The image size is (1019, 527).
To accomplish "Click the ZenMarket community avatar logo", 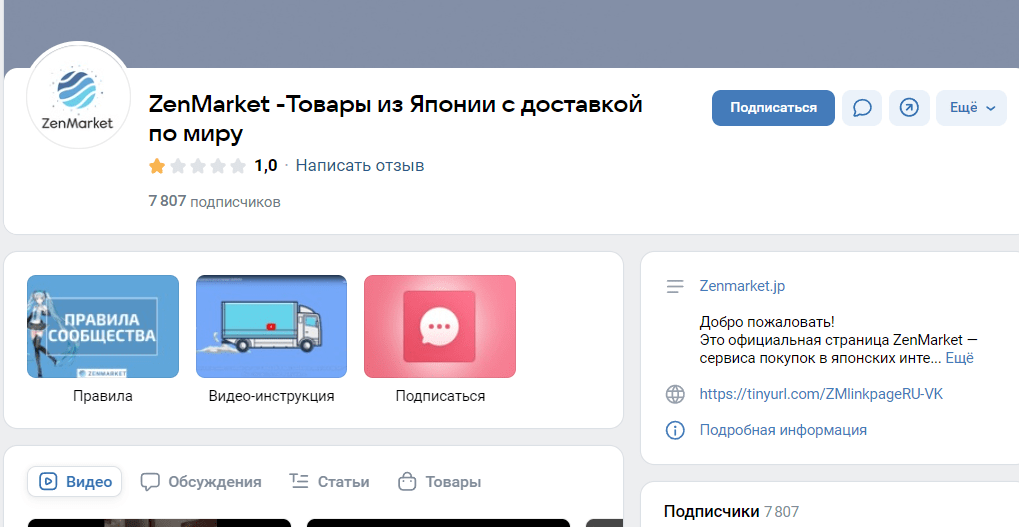I will [78, 96].
